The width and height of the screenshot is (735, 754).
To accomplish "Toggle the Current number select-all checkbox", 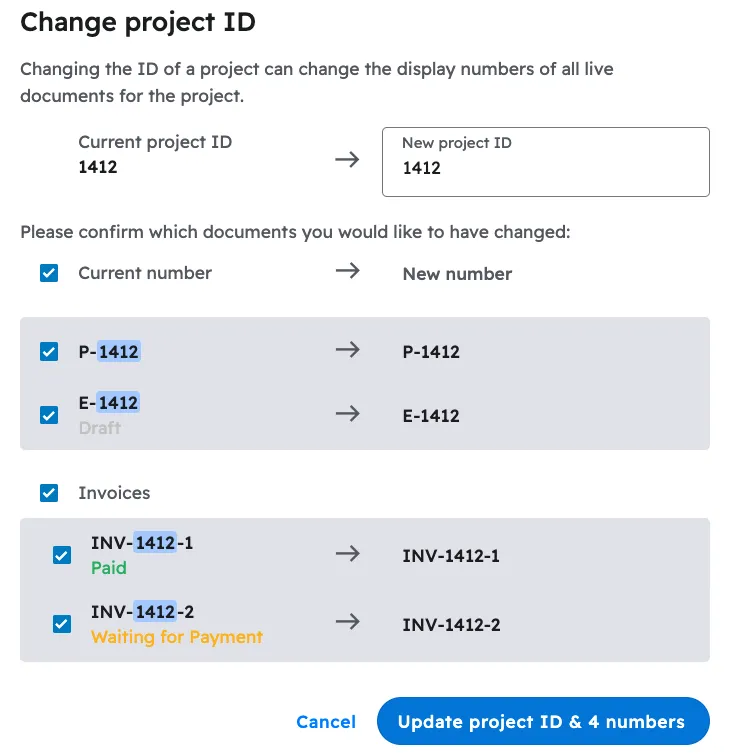I will [x=49, y=273].
